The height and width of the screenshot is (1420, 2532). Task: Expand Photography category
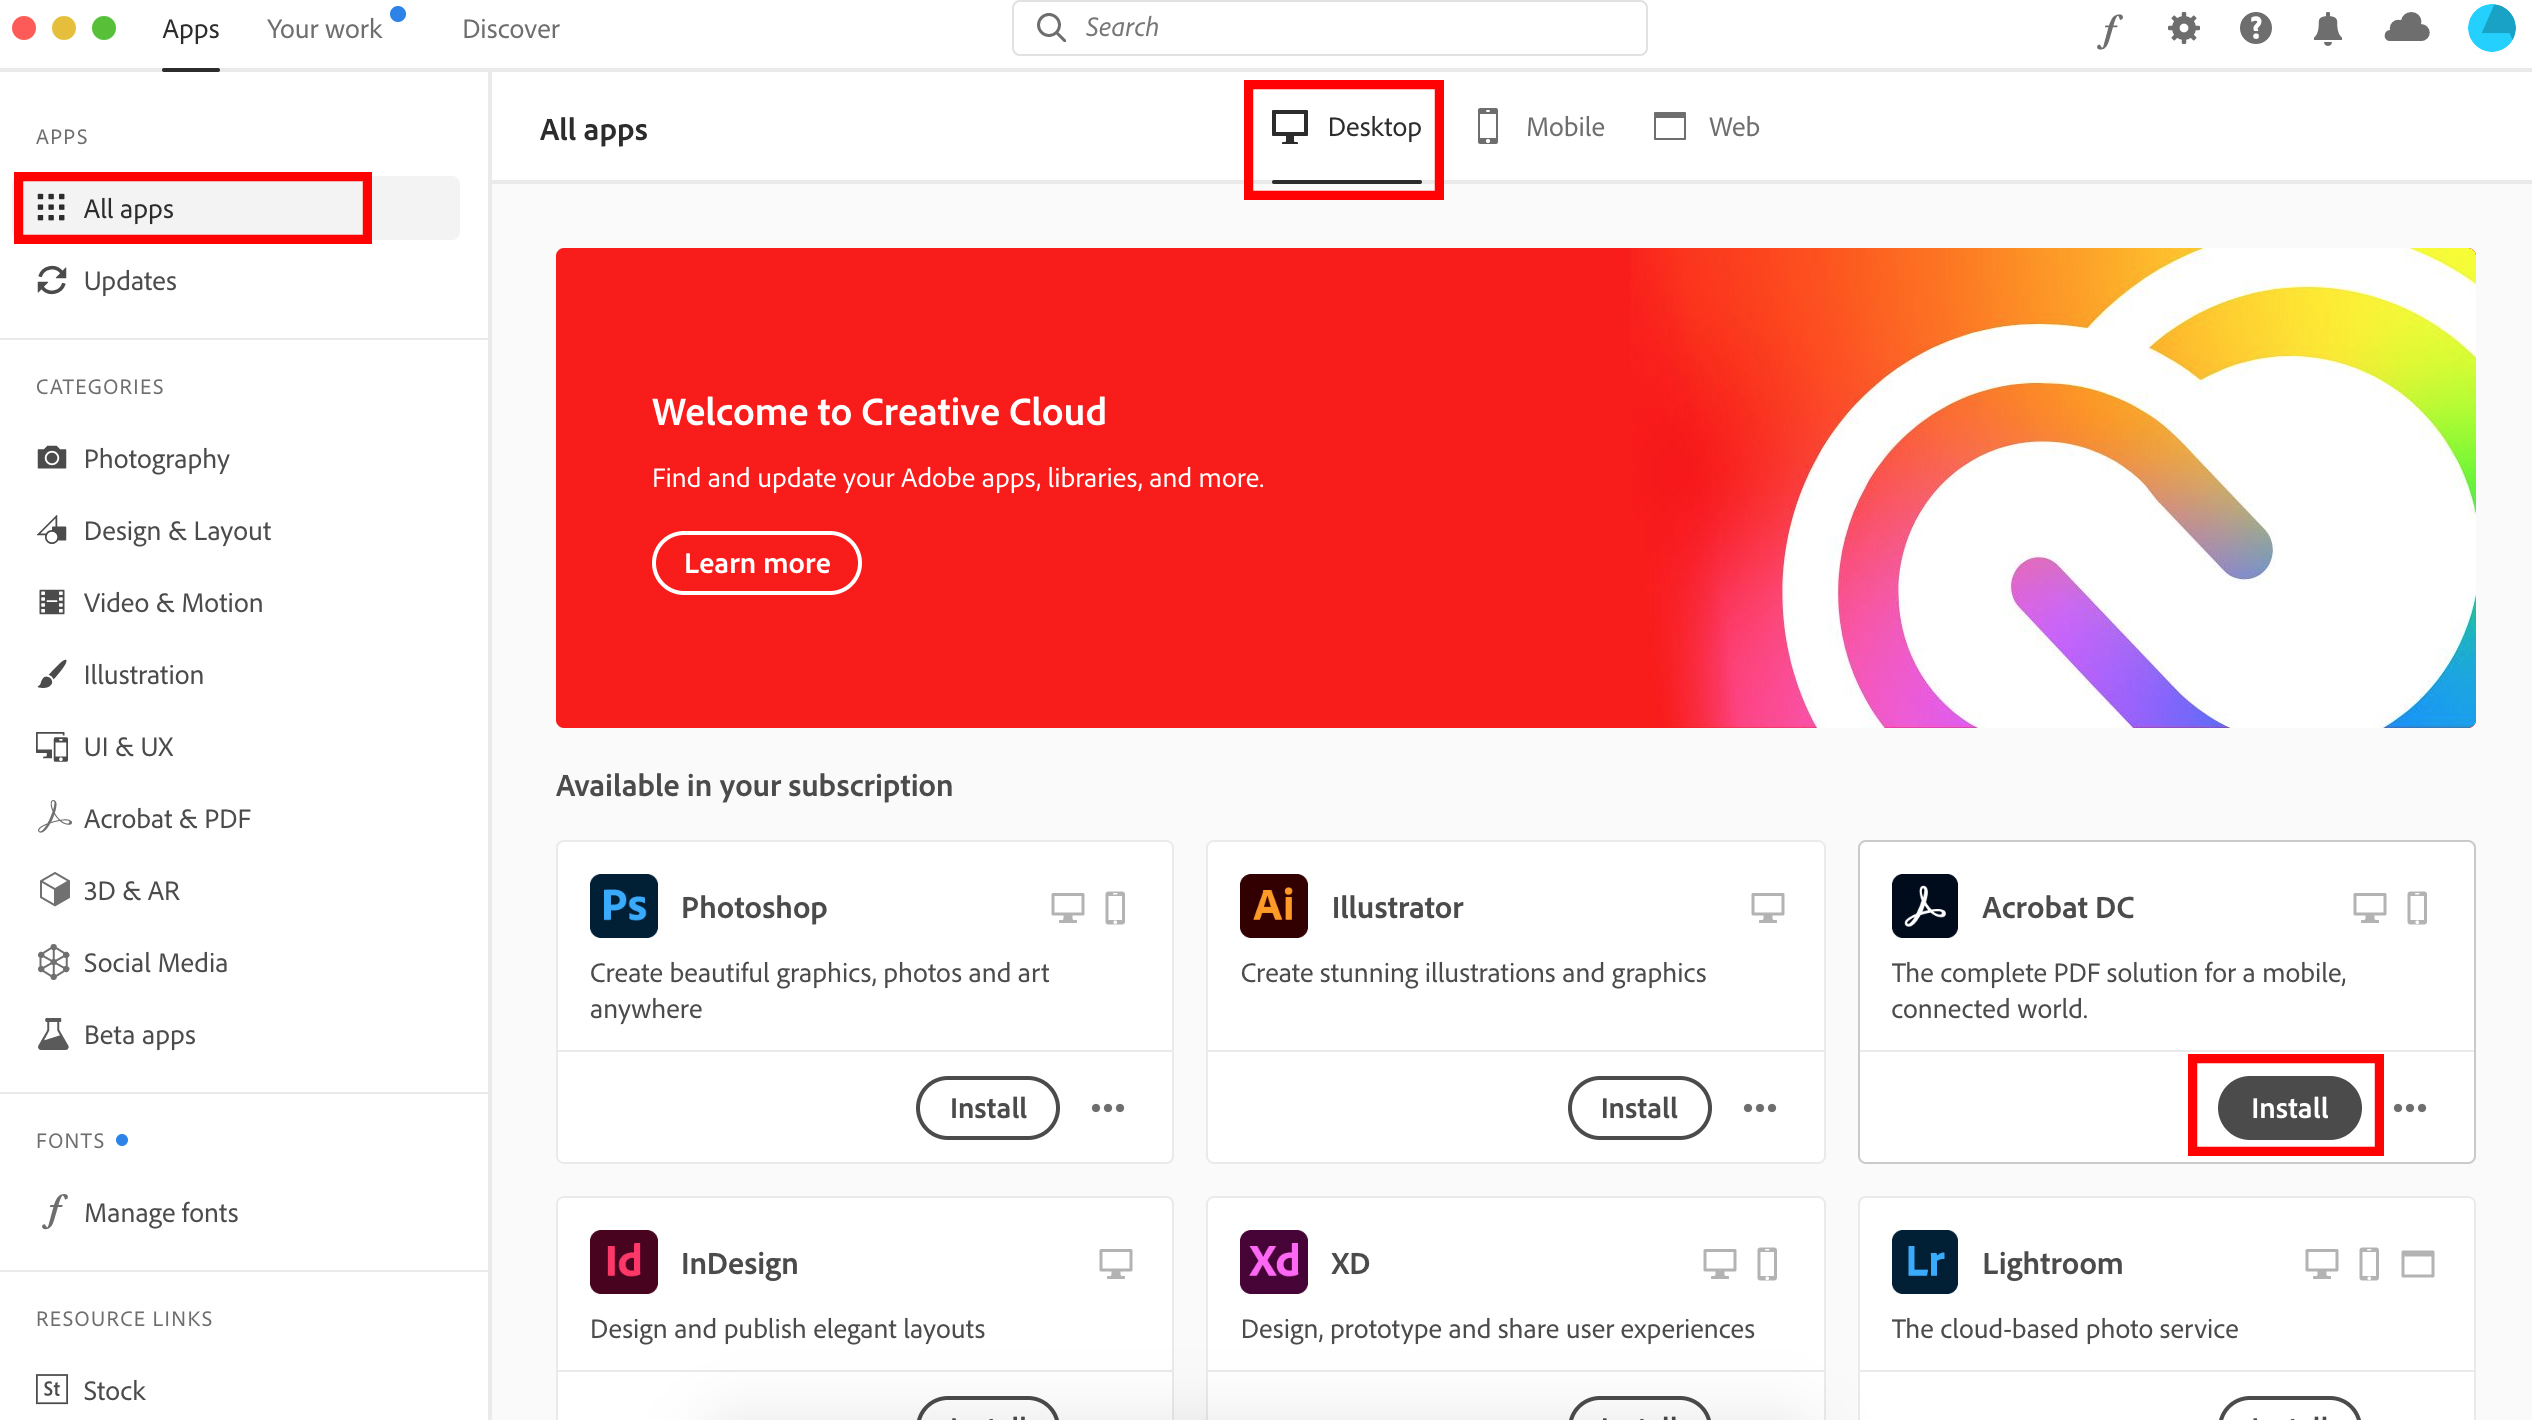[x=155, y=457]
